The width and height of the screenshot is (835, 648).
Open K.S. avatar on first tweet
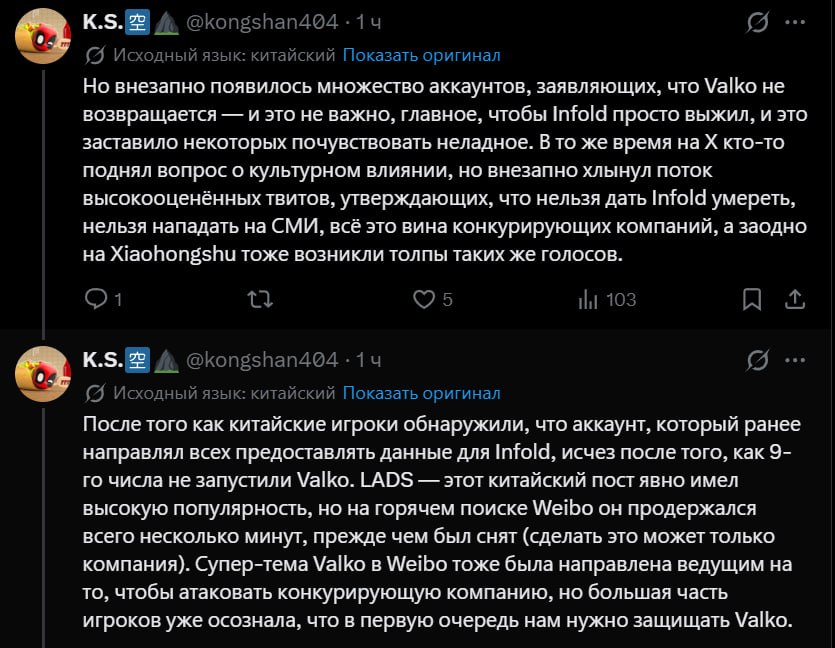pos(43,36)
